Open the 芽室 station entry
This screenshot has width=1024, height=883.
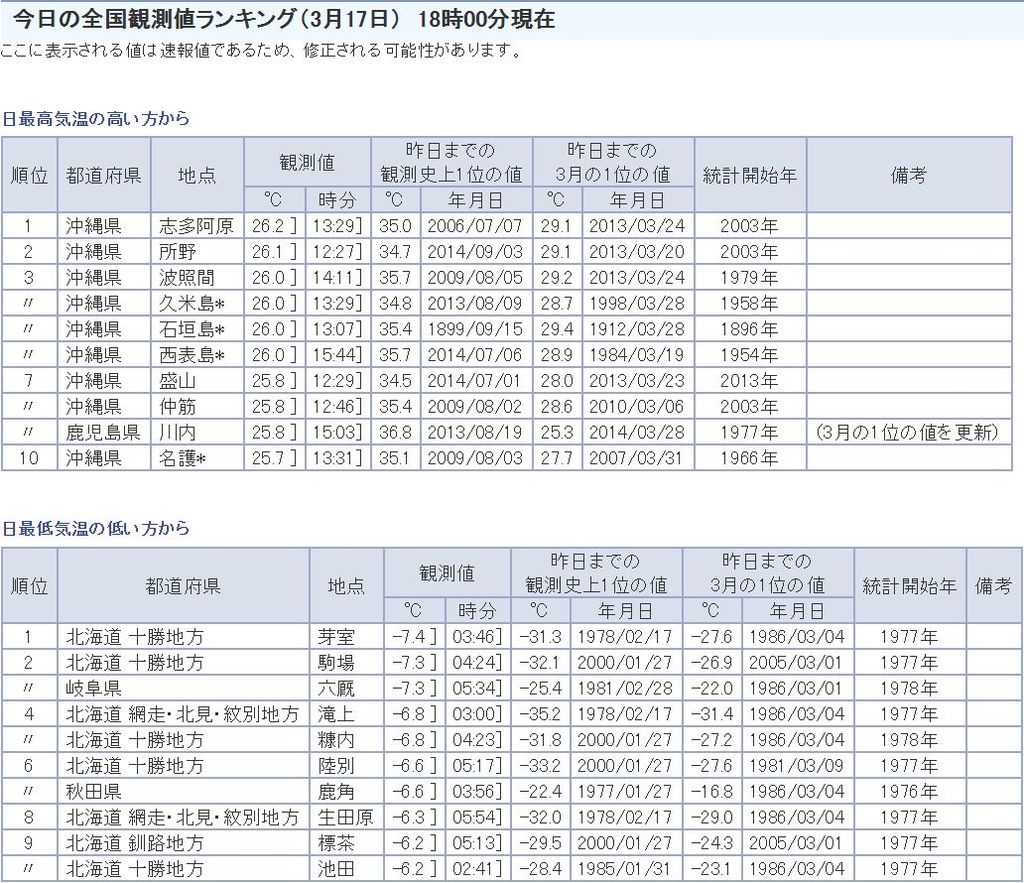tap(334, 636)
